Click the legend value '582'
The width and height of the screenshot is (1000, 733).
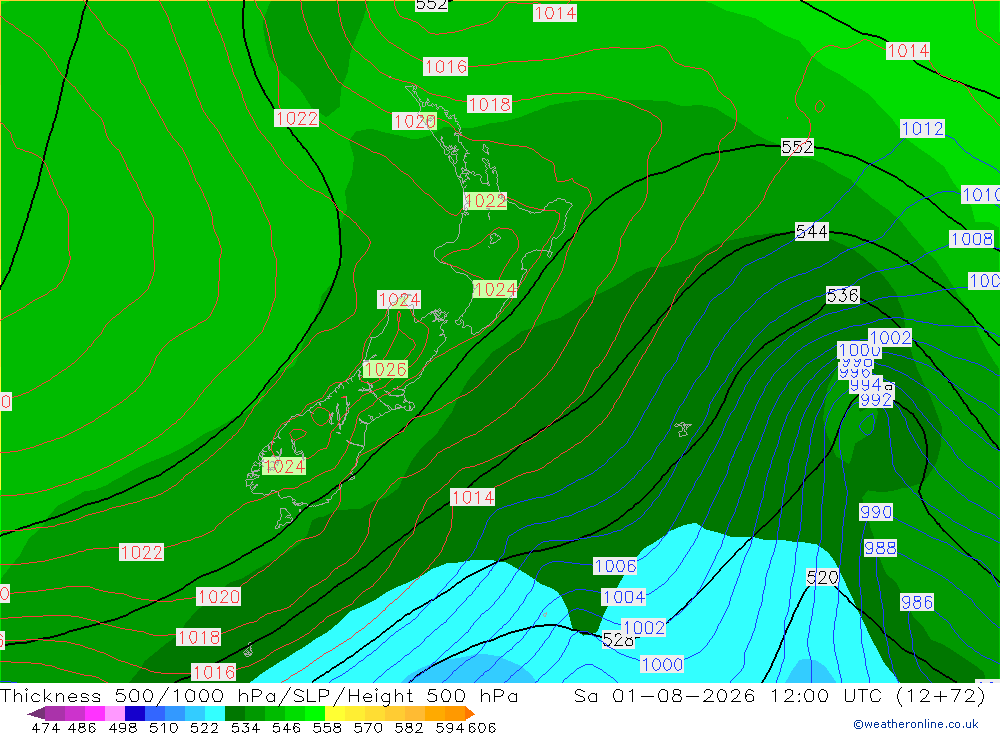pyautogui.click(x=409, y=728)
